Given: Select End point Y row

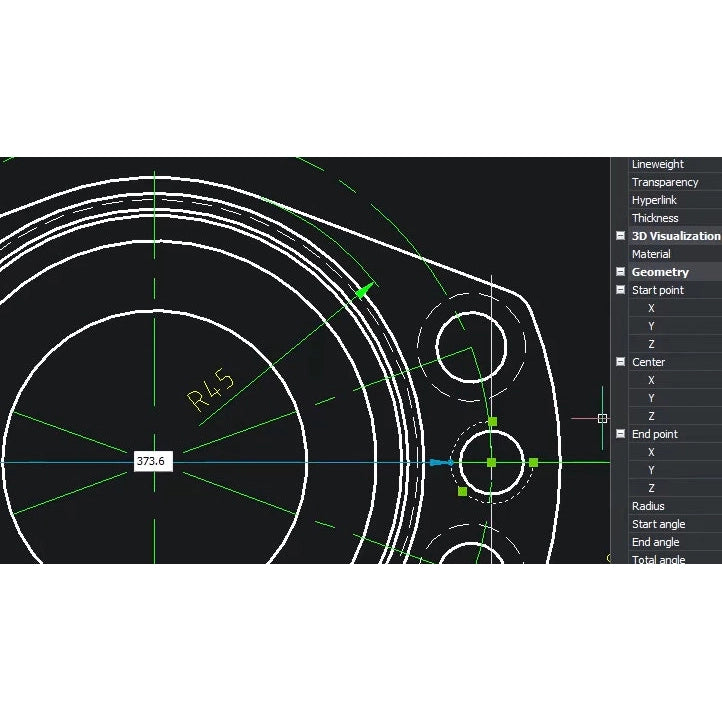Looking at the screenshot, I should click(675, 470).
